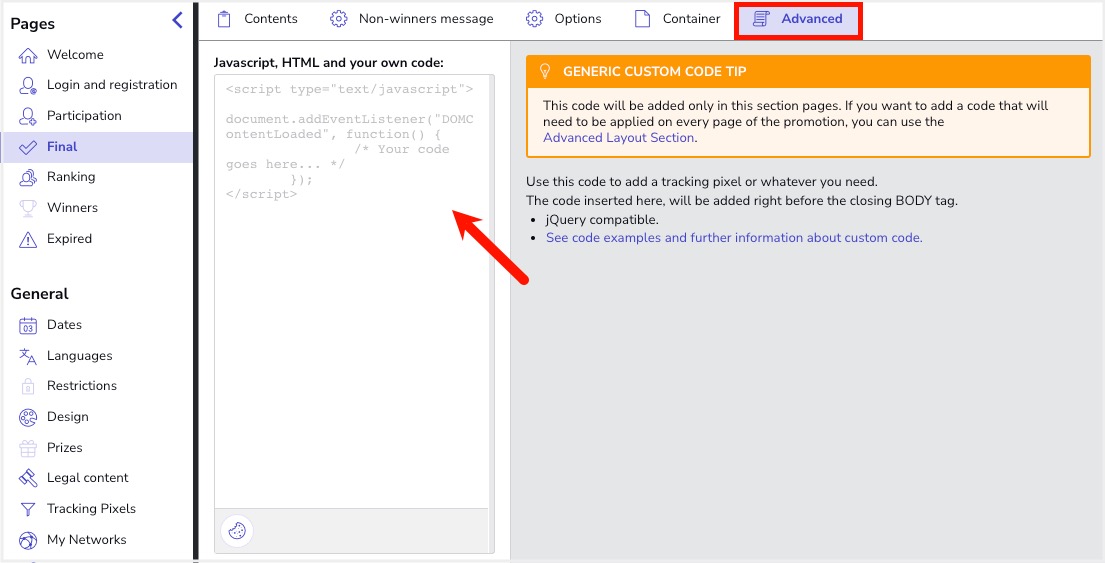Screen dimensions: 1105x563
Task: Click the Prizes gift box icon
Action: (x=27, y=447)
